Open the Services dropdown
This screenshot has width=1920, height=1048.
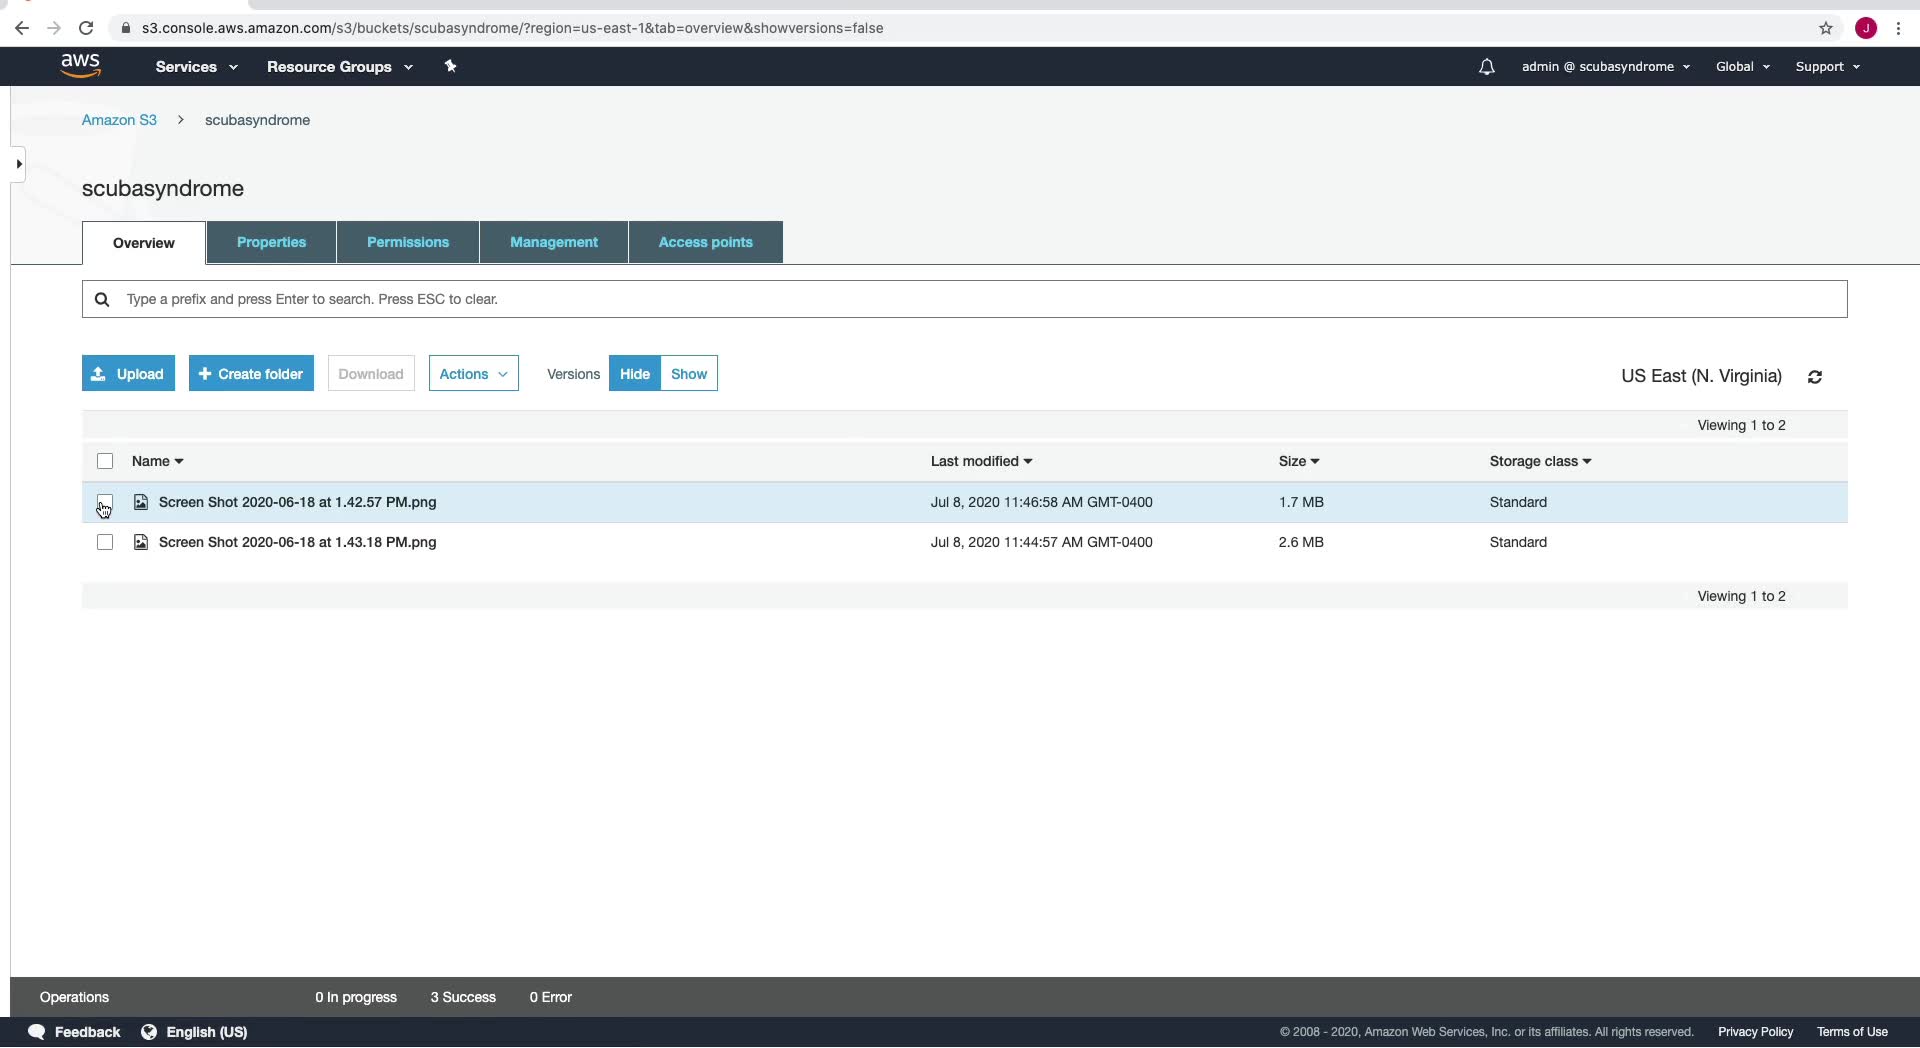[x=196, y=67]
